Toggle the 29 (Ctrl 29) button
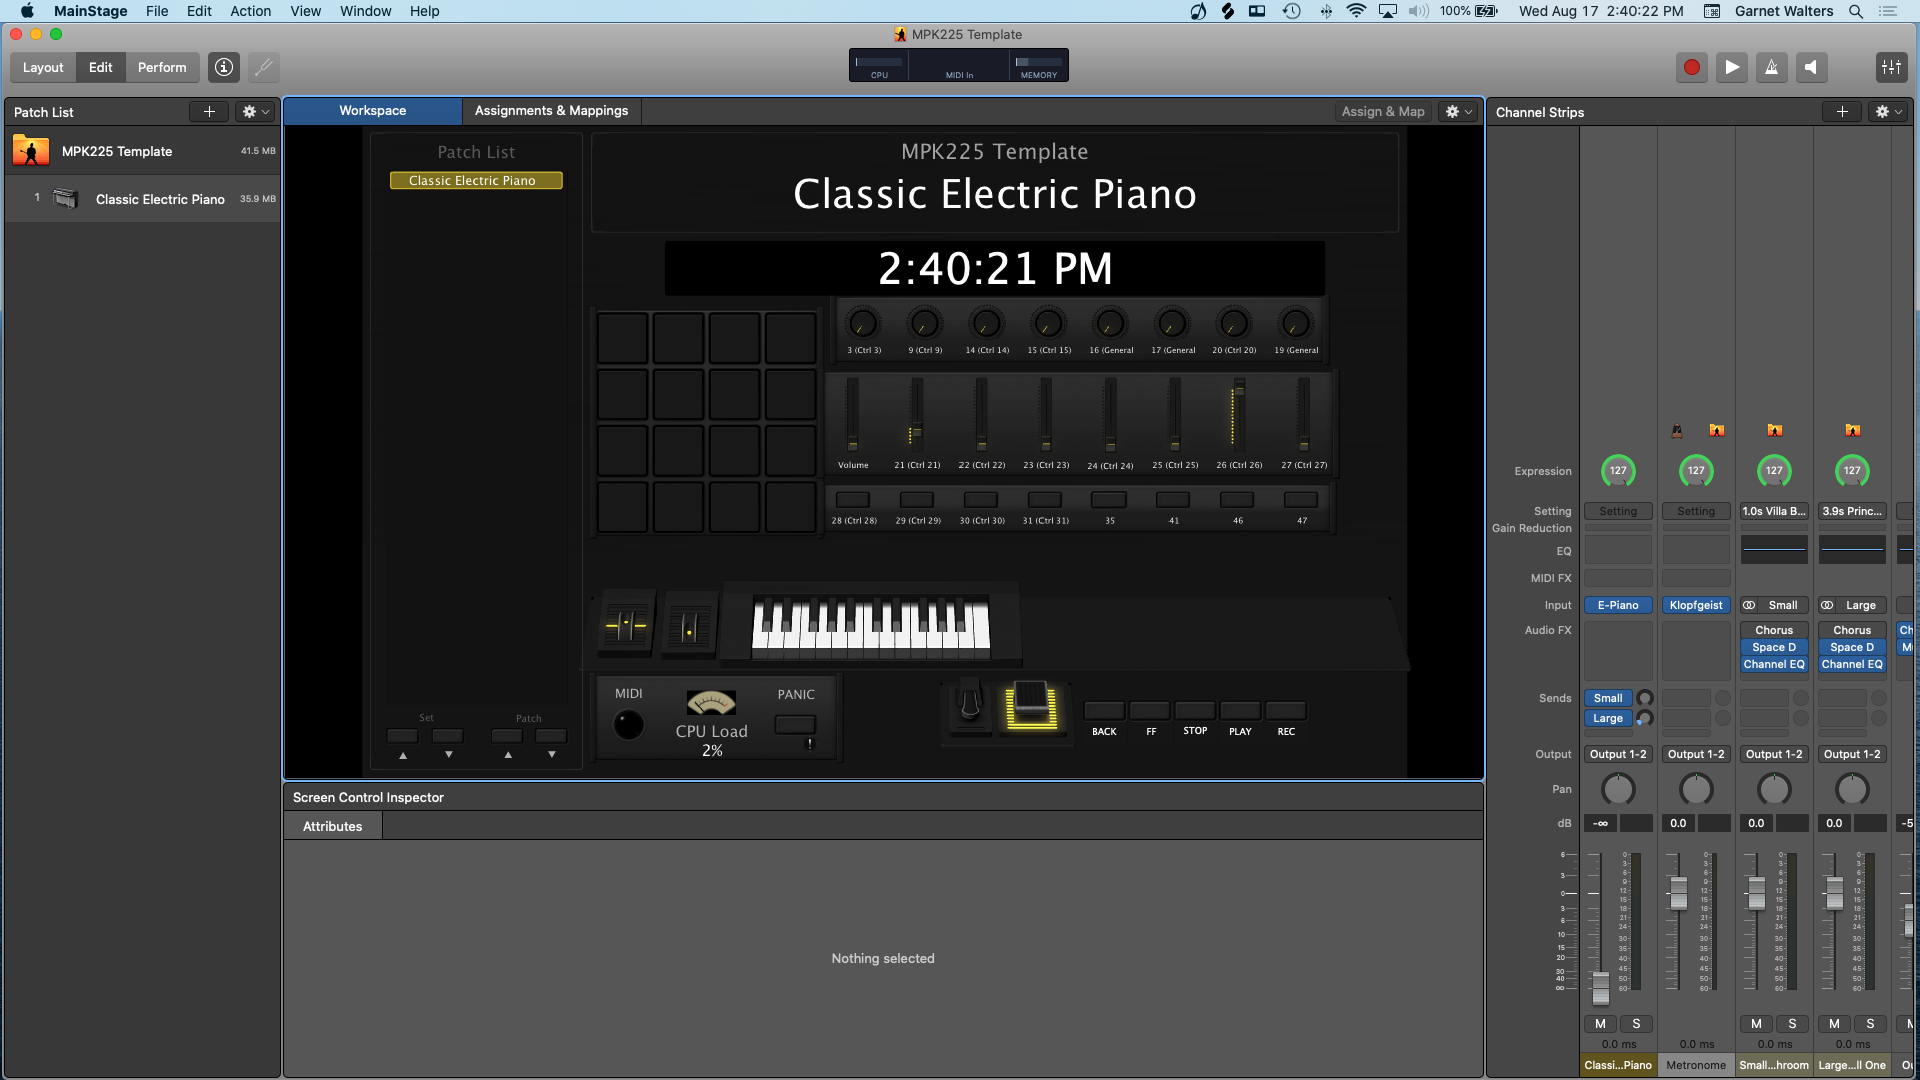The width and height of the screenshot is (1920, 1080). point(917,499)
